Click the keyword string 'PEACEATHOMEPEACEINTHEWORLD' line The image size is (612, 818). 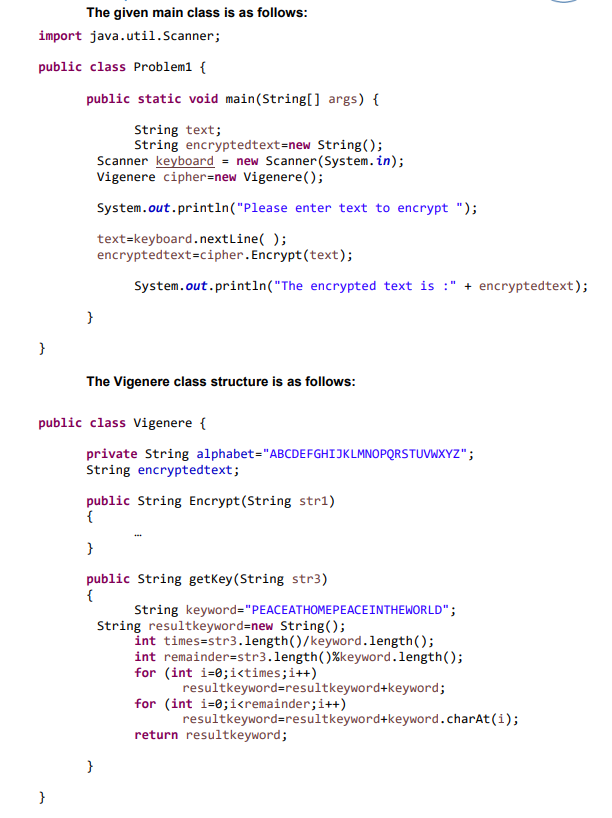295,610
